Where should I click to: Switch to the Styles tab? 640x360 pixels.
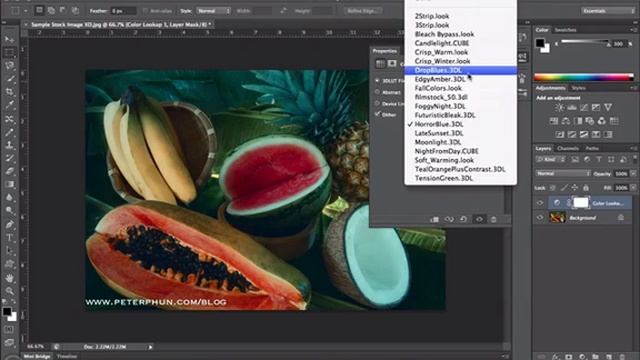[x=579, y=88]
